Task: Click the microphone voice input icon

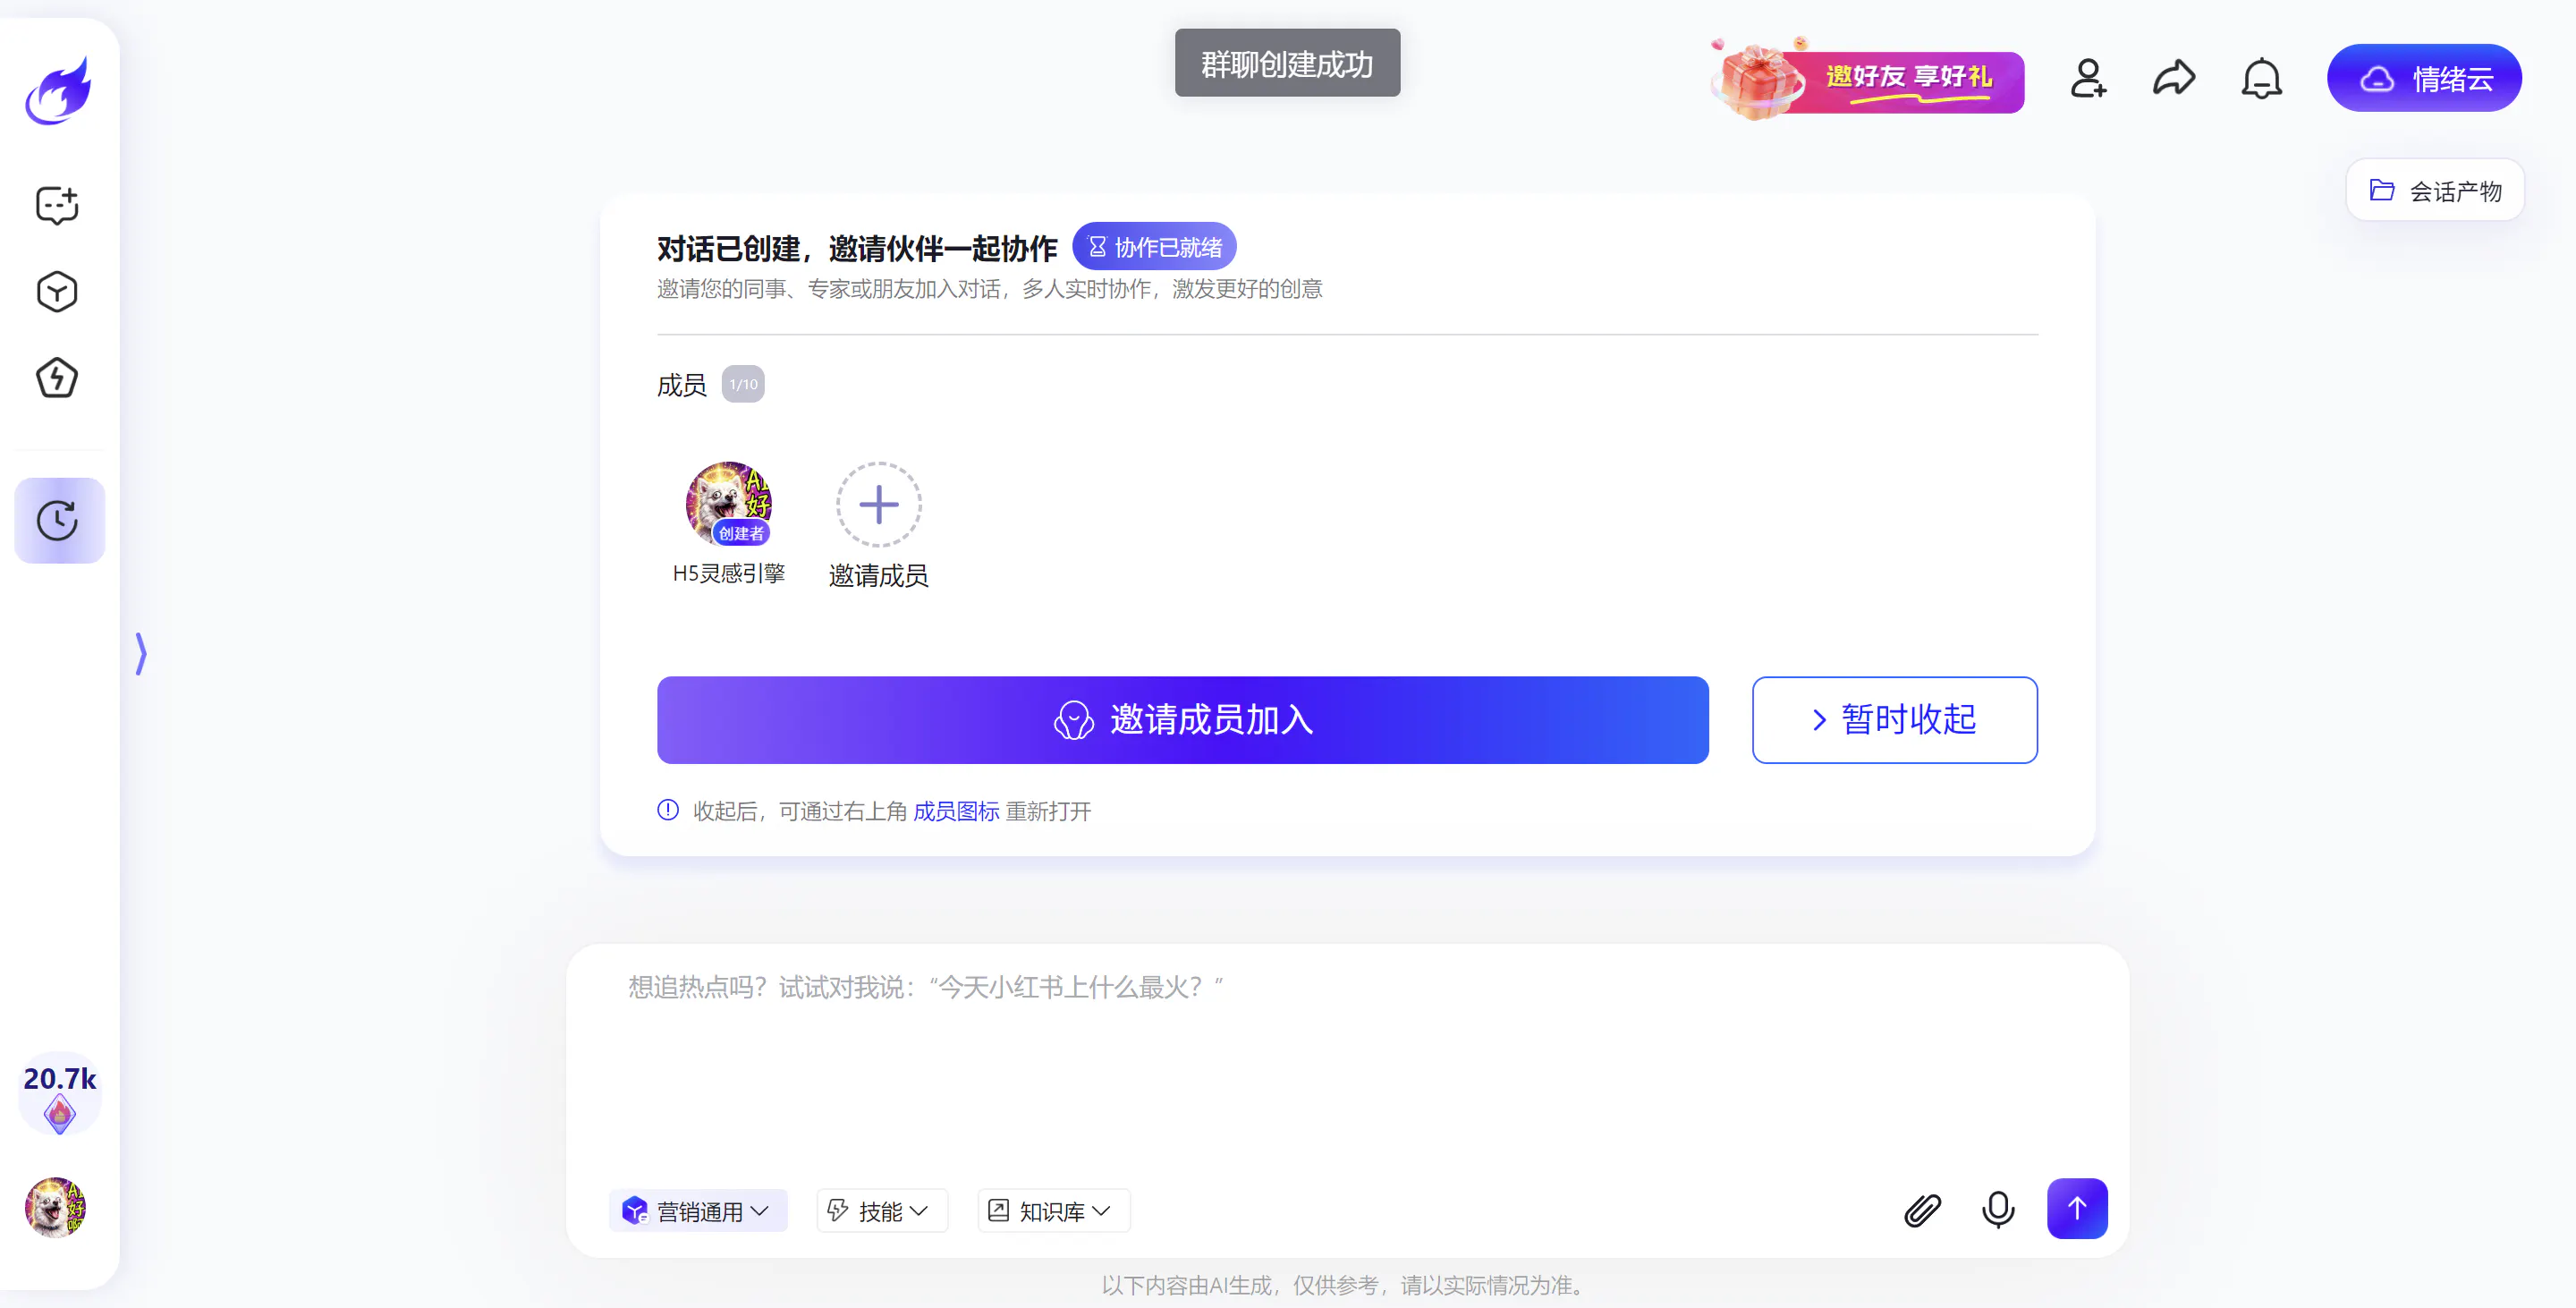Action: pos(1998,1210)
